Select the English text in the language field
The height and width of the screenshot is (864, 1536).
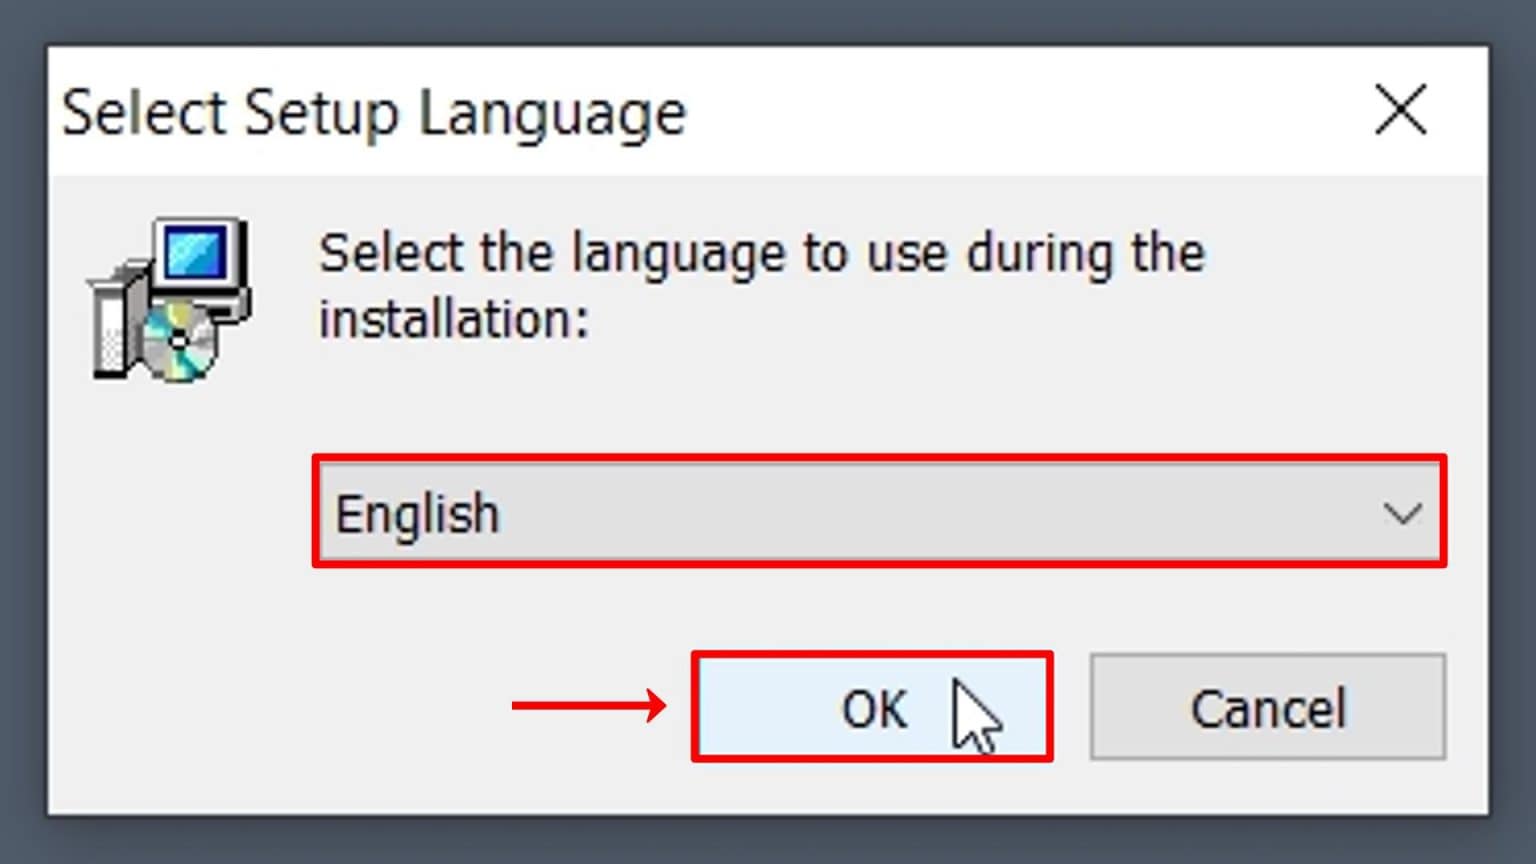pos(417,514)
